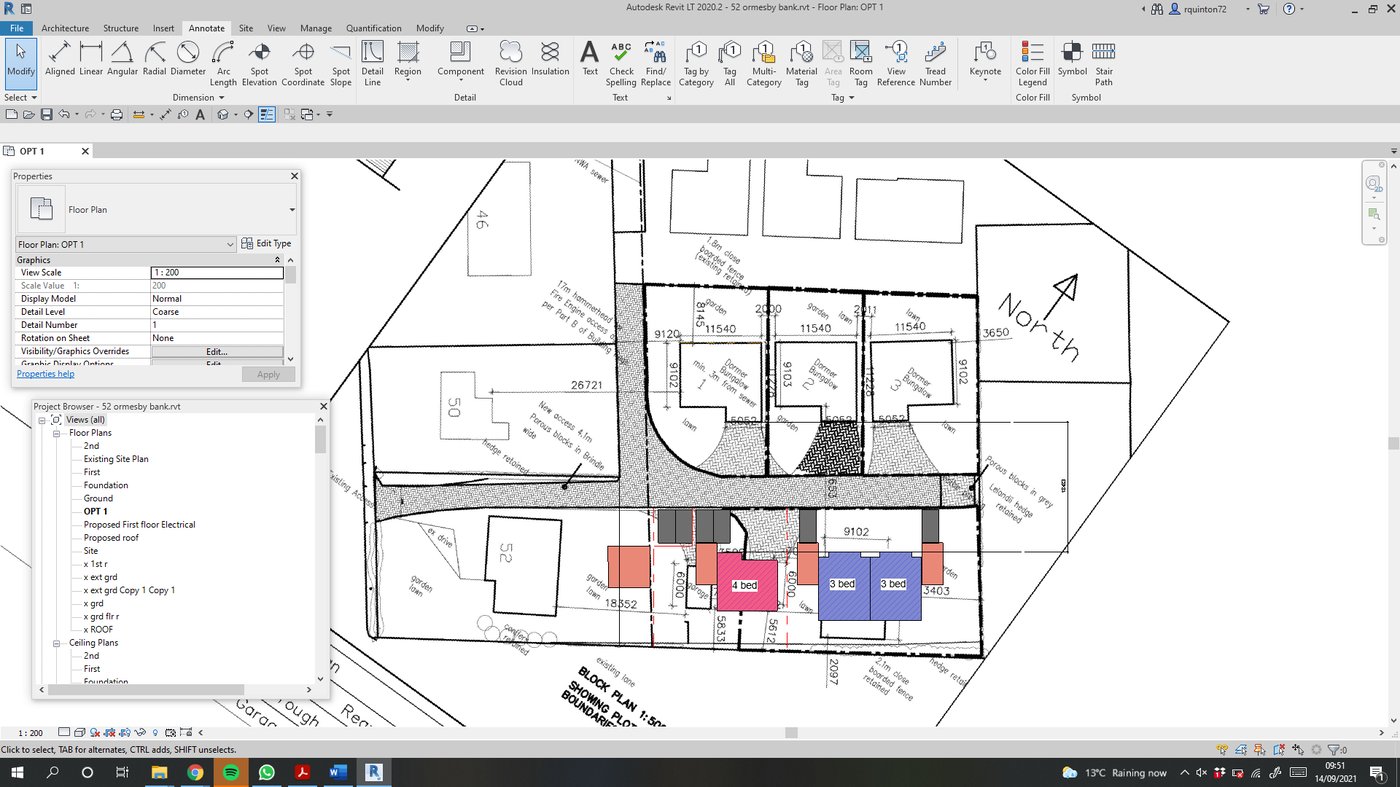1400x787 pixels.
Task: Collapse the Floor Plans tree node
Action: [x=58, y=433]
